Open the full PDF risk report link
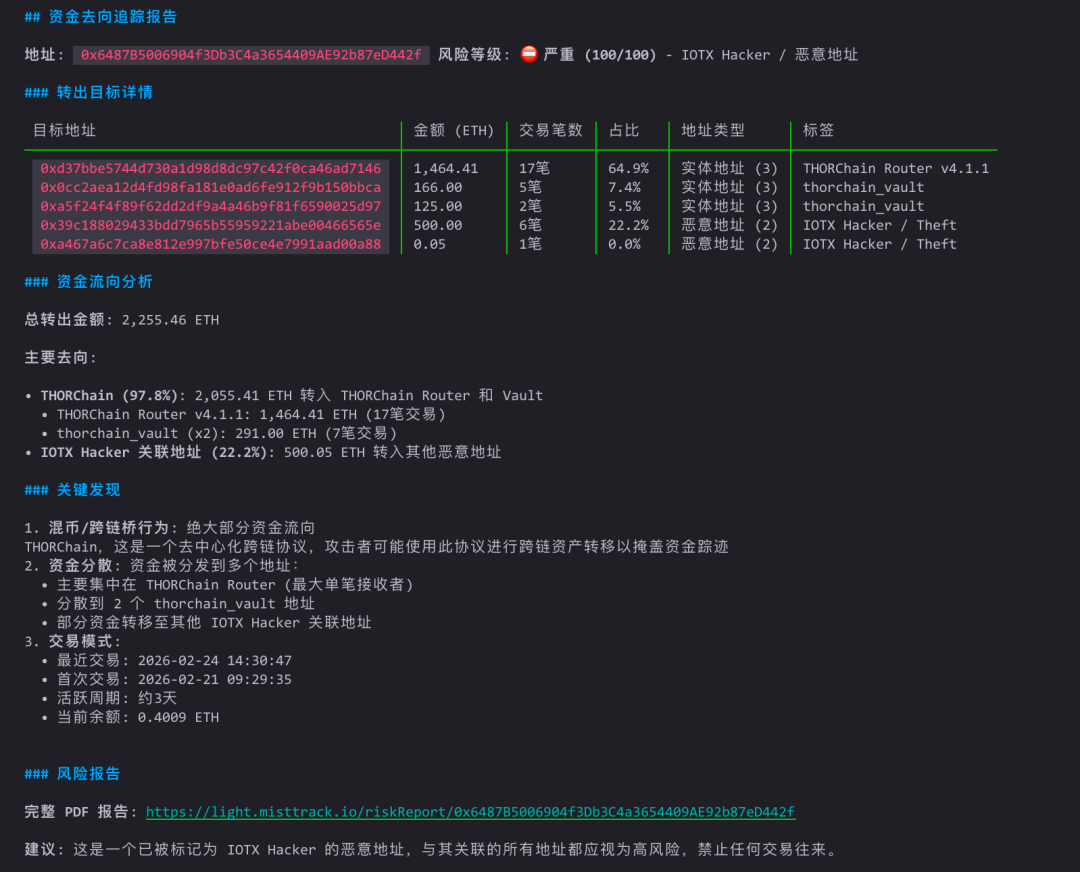 click(x=470, y=811)
